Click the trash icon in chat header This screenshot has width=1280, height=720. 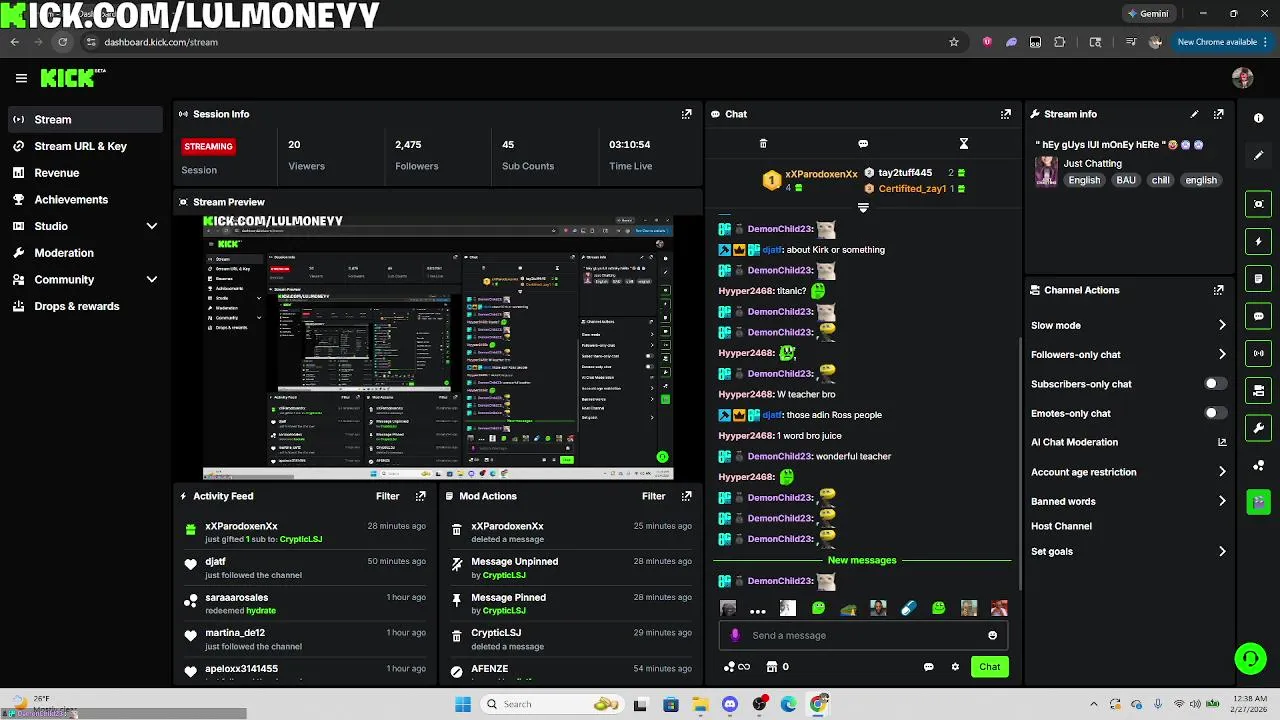coord(763,144)
